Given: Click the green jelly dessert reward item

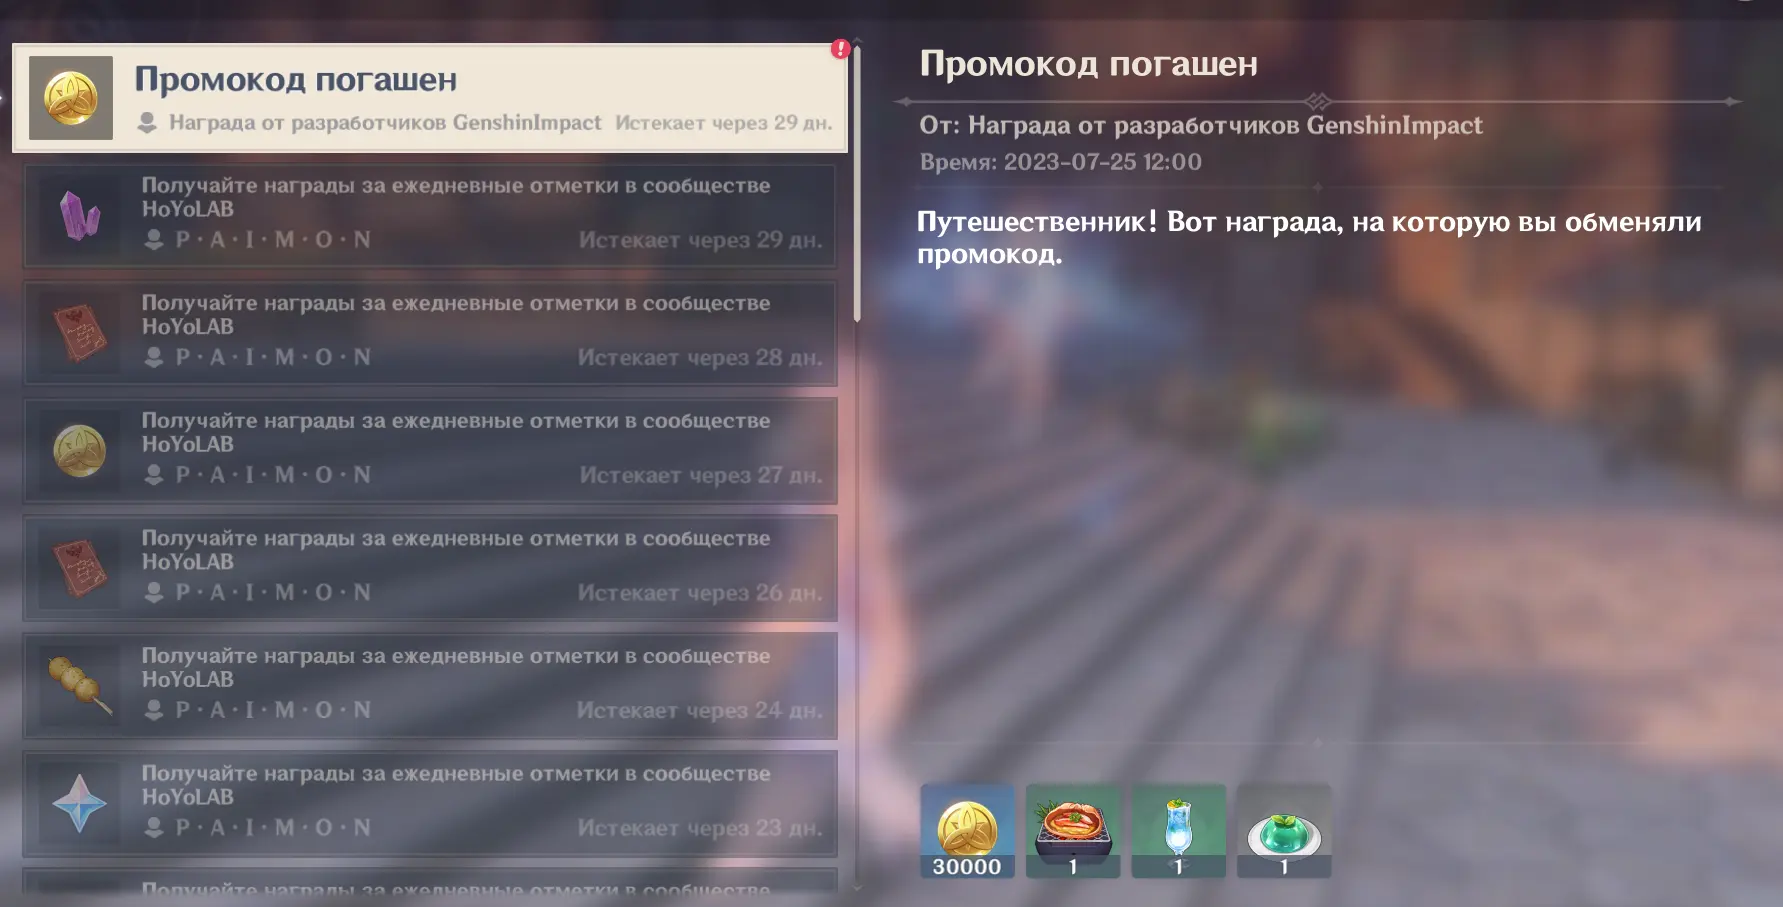Looking at the screenshot, I should point(1284,831).
